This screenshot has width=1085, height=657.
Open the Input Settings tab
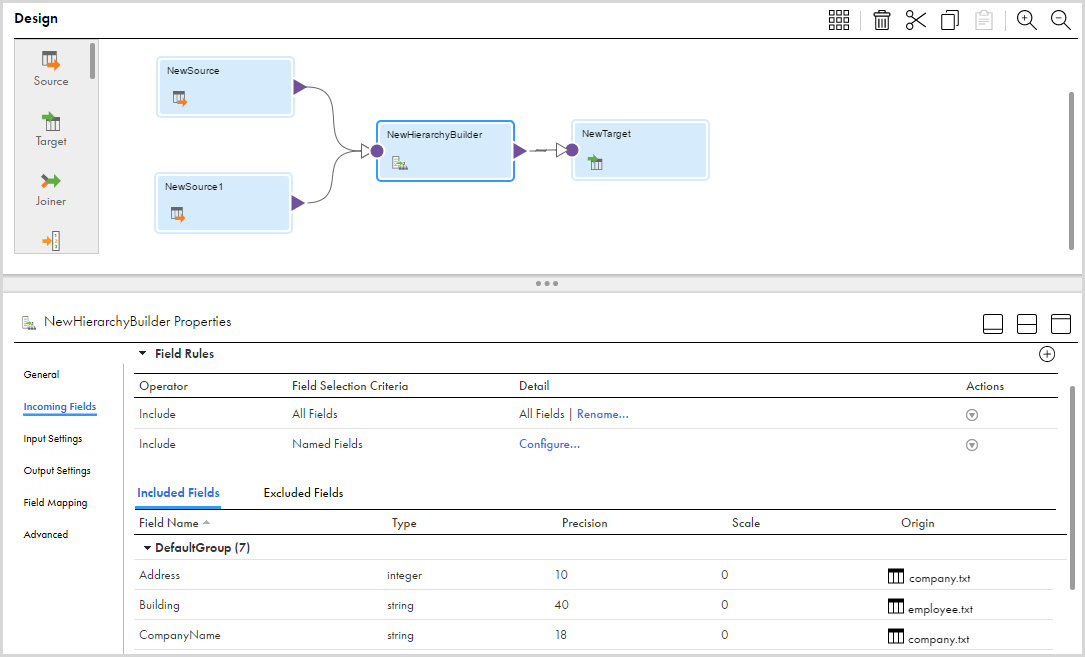coord(53,439)
